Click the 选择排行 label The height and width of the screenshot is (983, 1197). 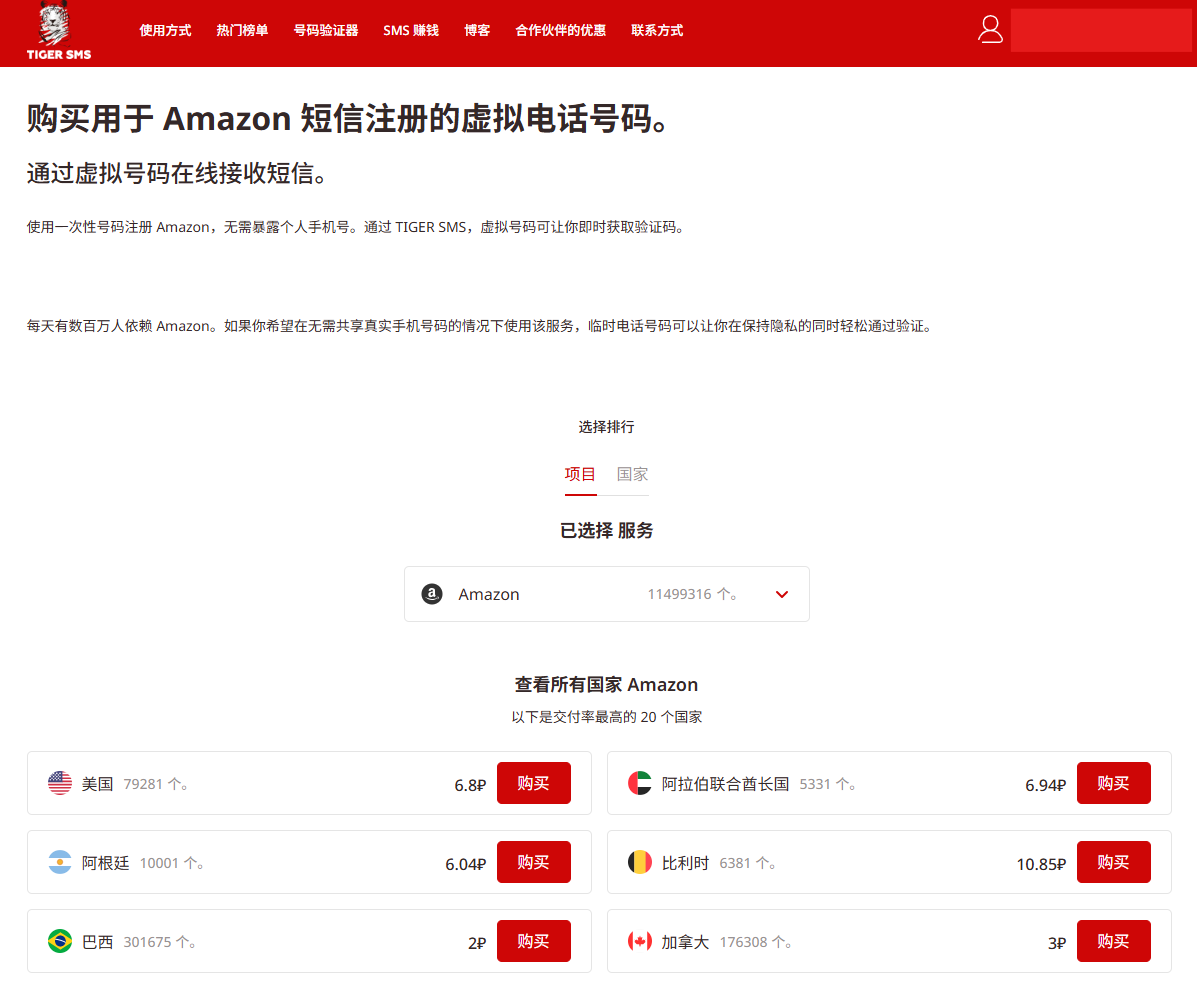tap(606, 427)
